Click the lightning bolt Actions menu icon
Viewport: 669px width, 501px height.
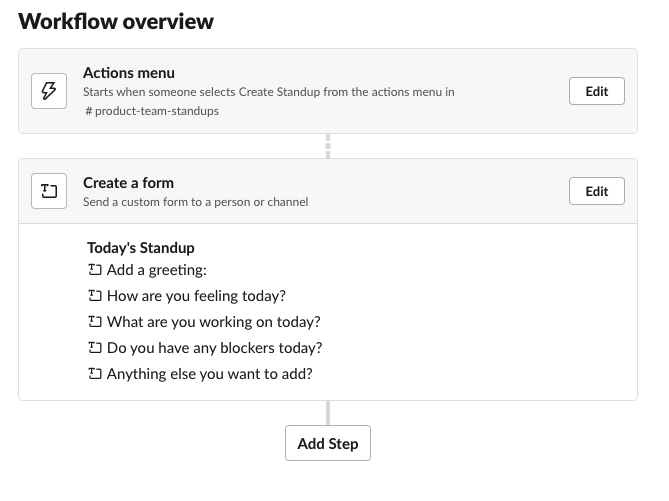[x=49, y=91]
